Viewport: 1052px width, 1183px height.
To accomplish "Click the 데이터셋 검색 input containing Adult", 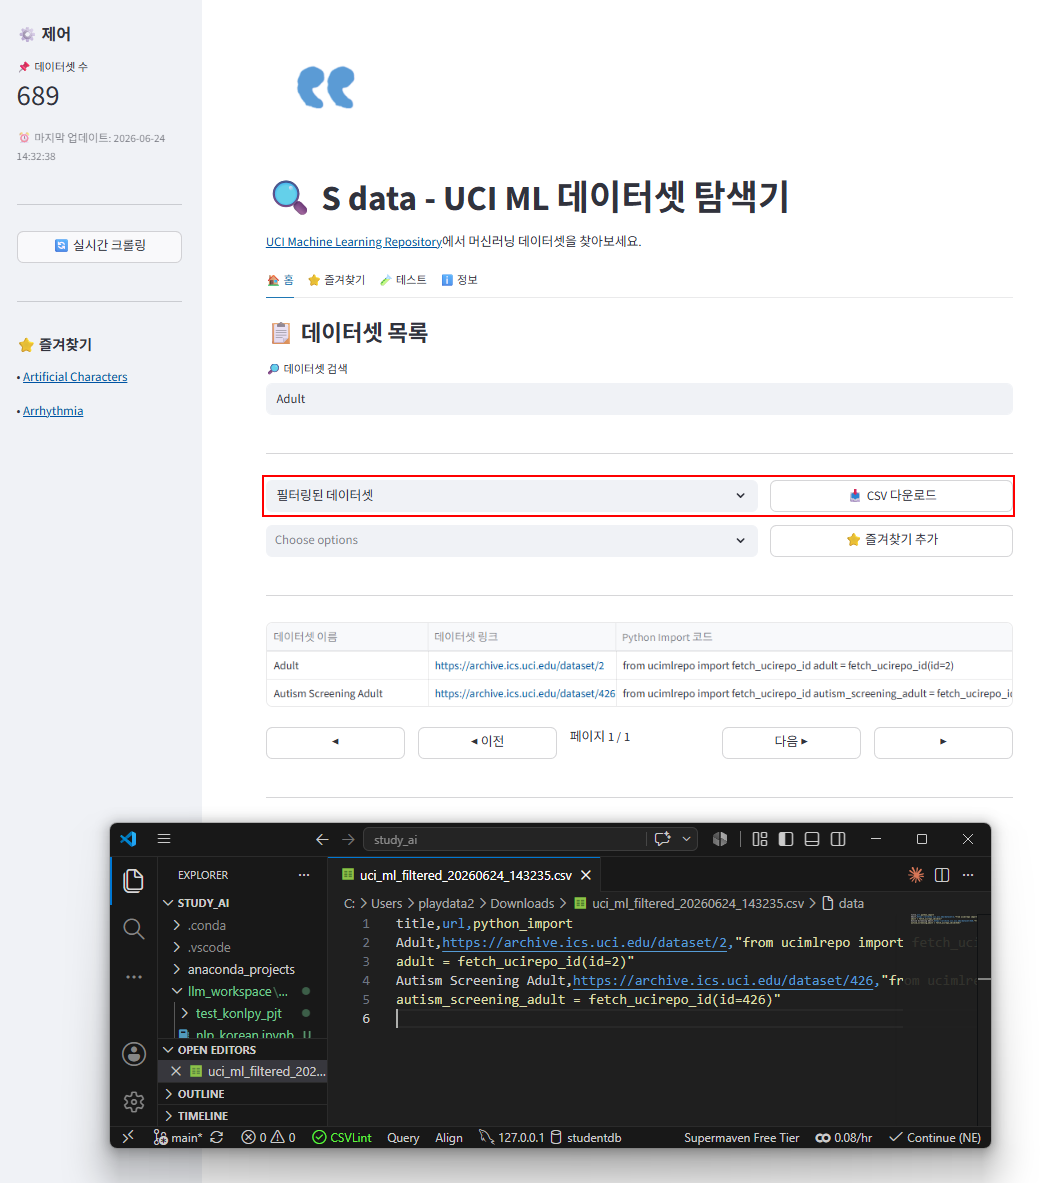I will pos(639,398).
